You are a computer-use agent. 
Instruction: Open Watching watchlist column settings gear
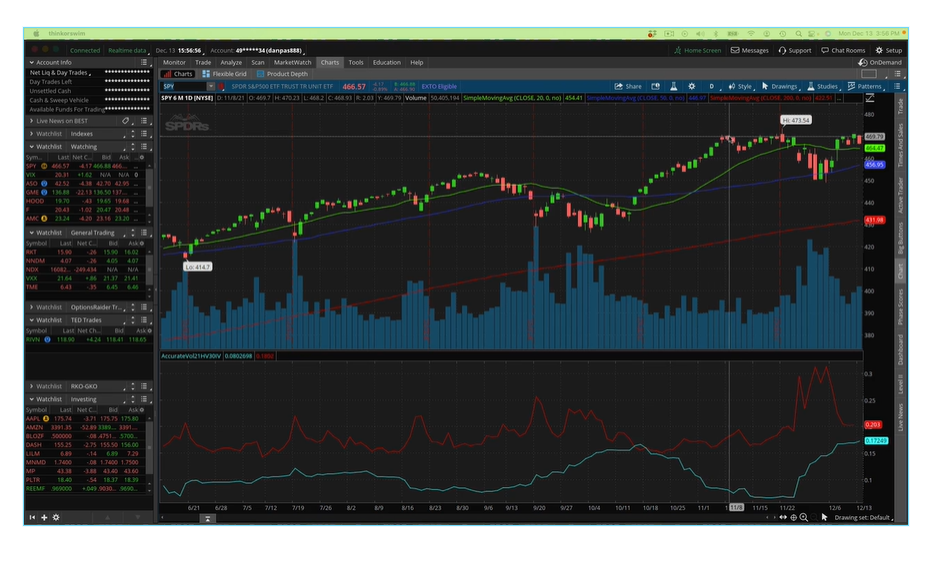pos(141,158)
